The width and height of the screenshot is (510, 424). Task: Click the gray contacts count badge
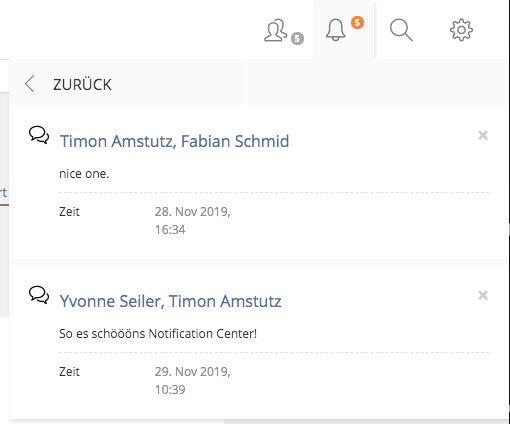[297, 38]
